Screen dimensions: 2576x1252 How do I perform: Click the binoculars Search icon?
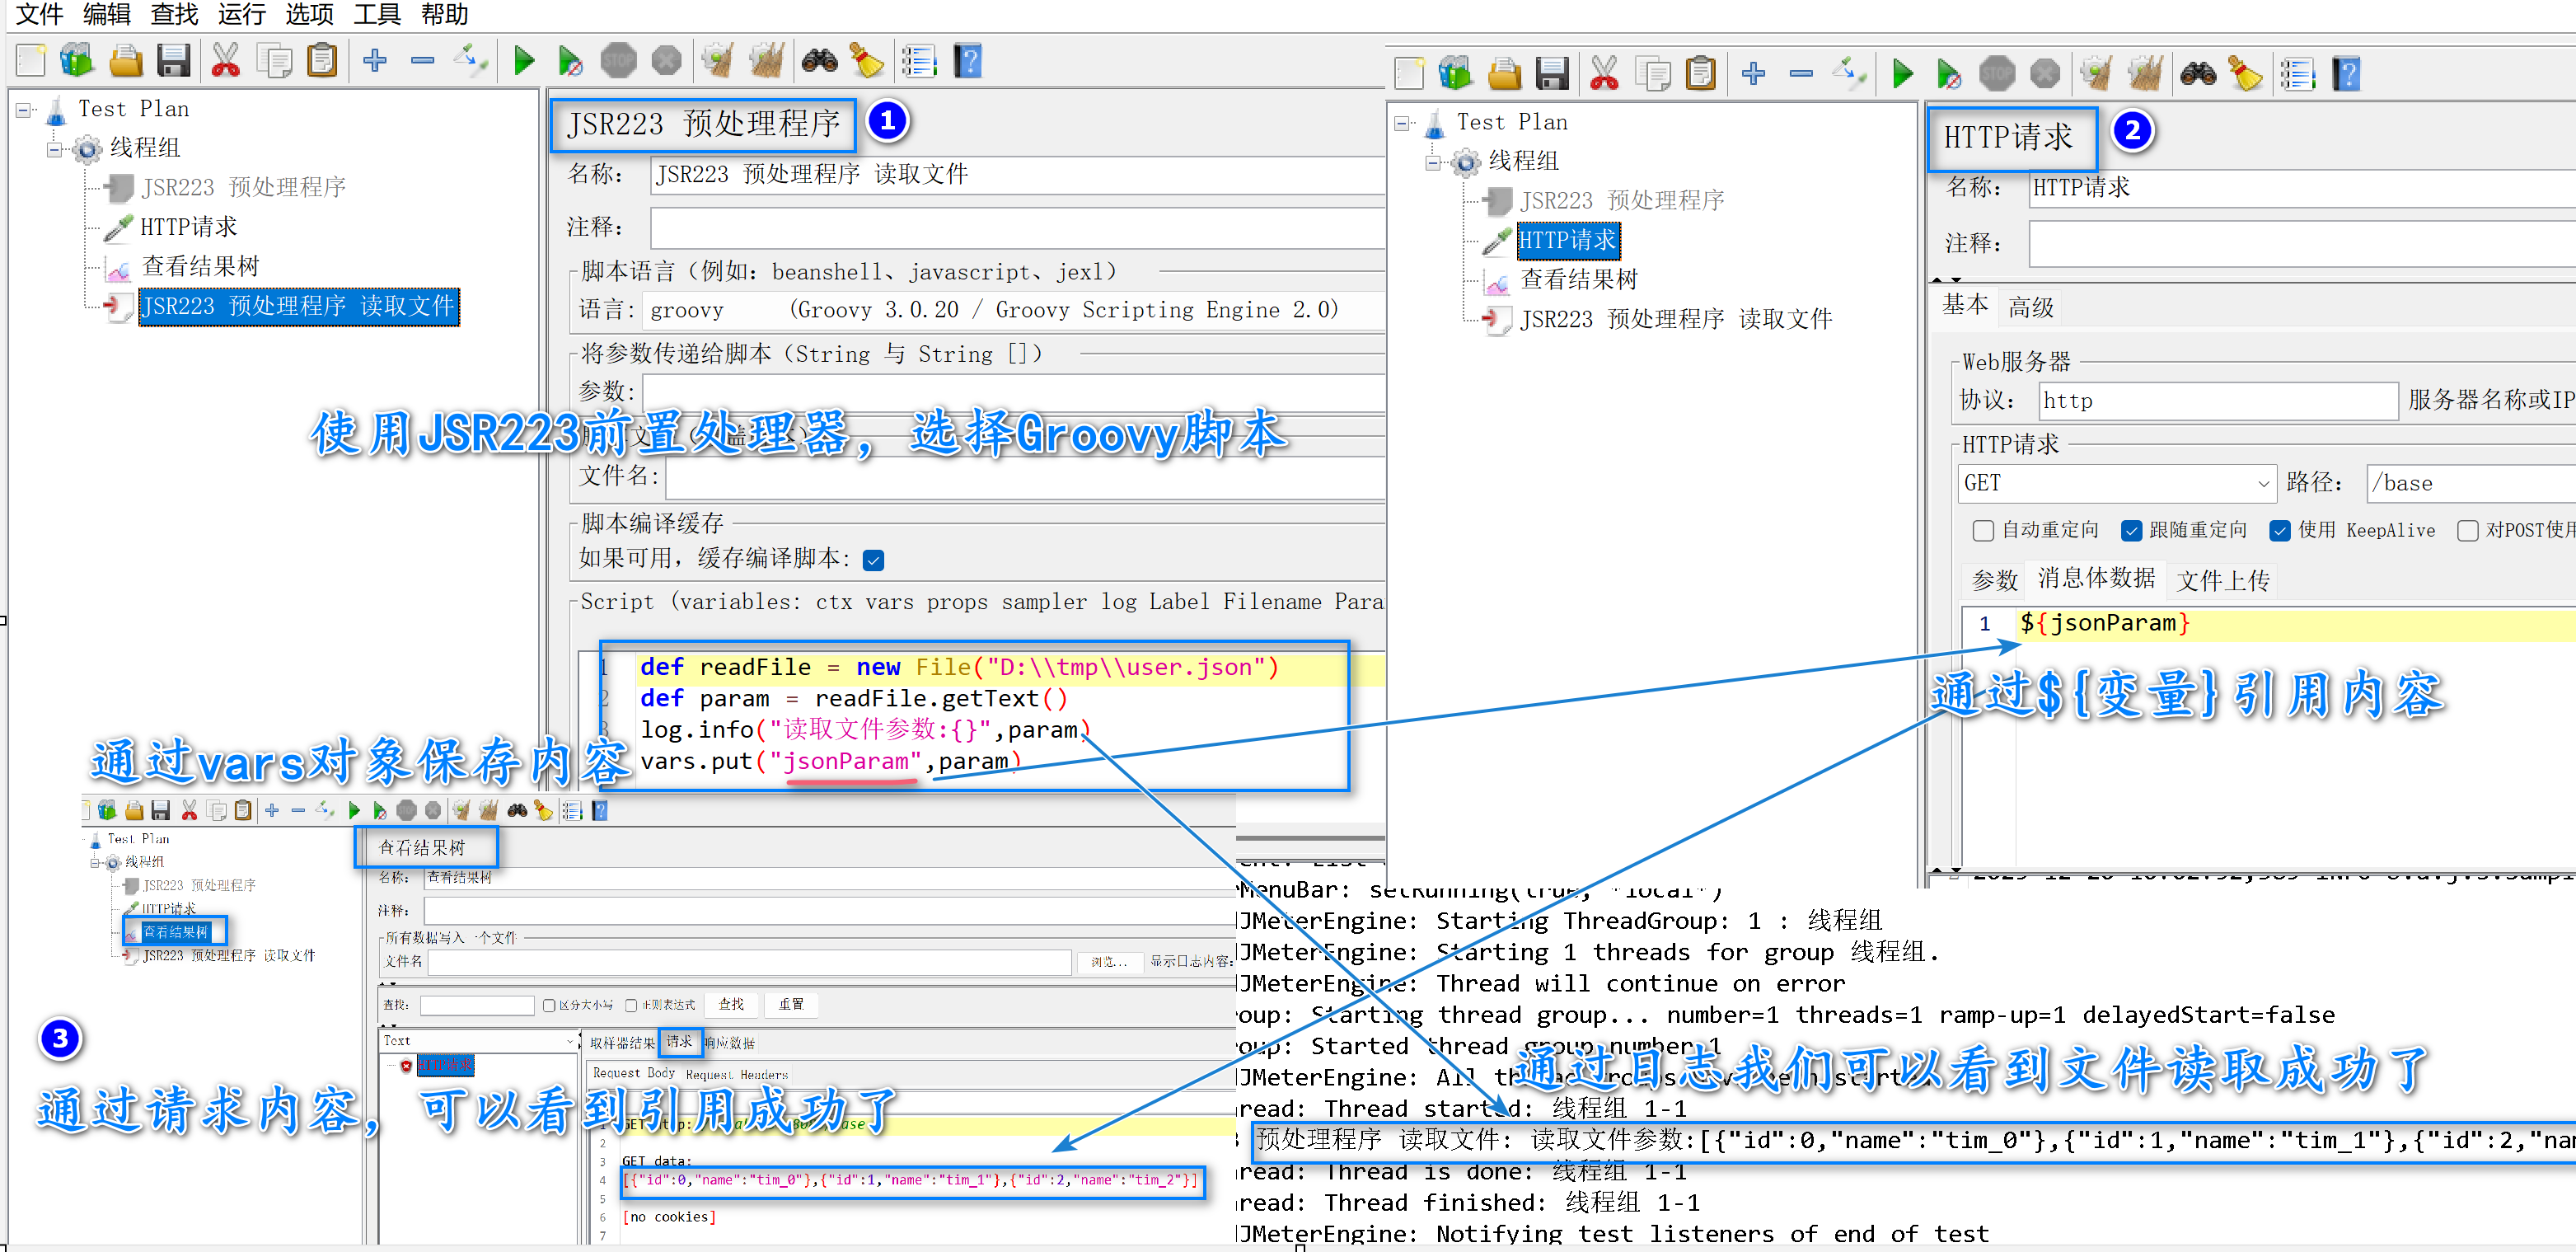coord(819,62)
